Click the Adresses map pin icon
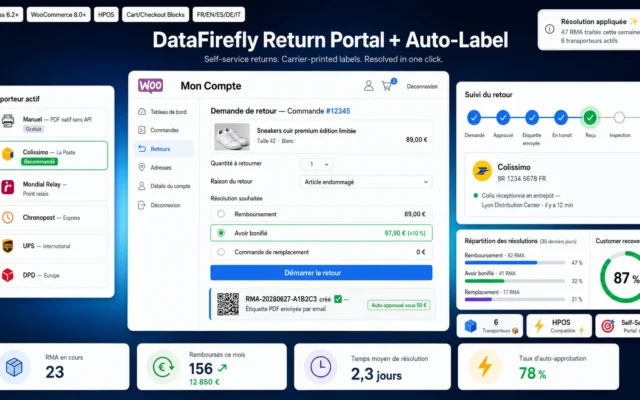This screenshot has width=640, height=400. coord(142,167)
